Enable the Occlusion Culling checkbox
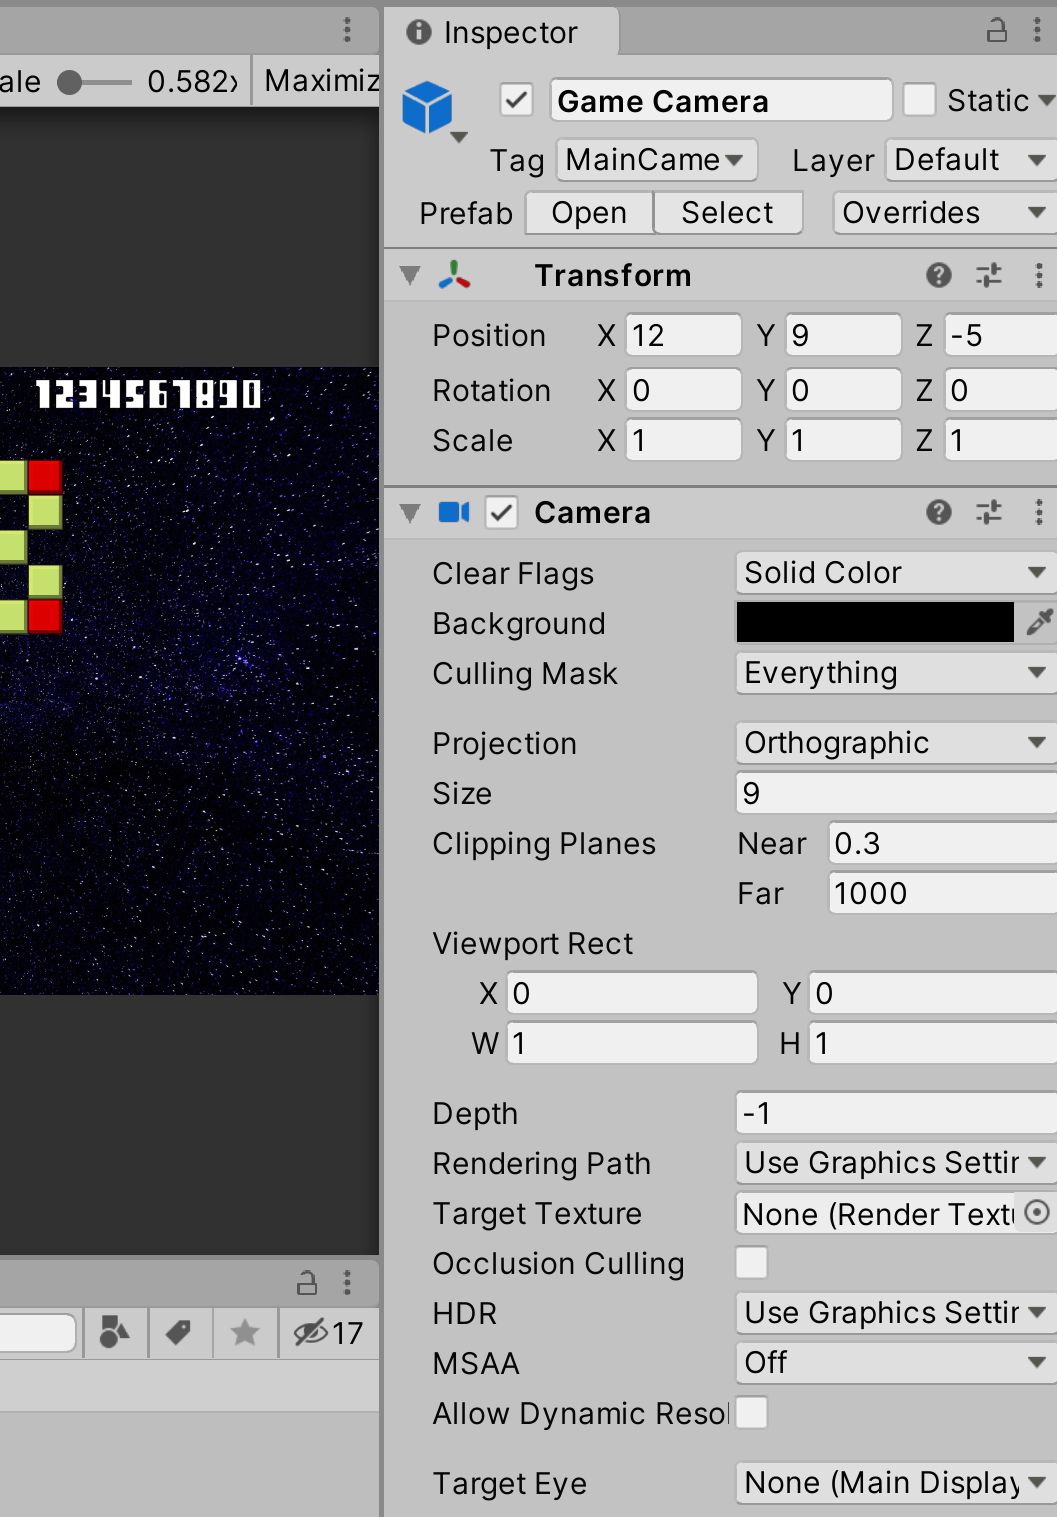 tap(752, 1262)
